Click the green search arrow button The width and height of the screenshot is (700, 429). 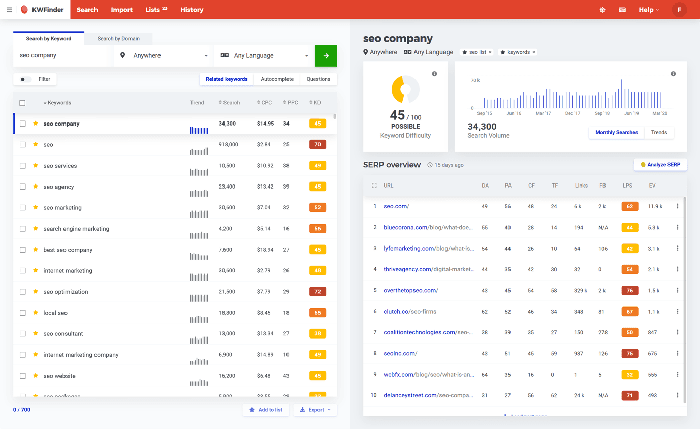tap(325, 56)
